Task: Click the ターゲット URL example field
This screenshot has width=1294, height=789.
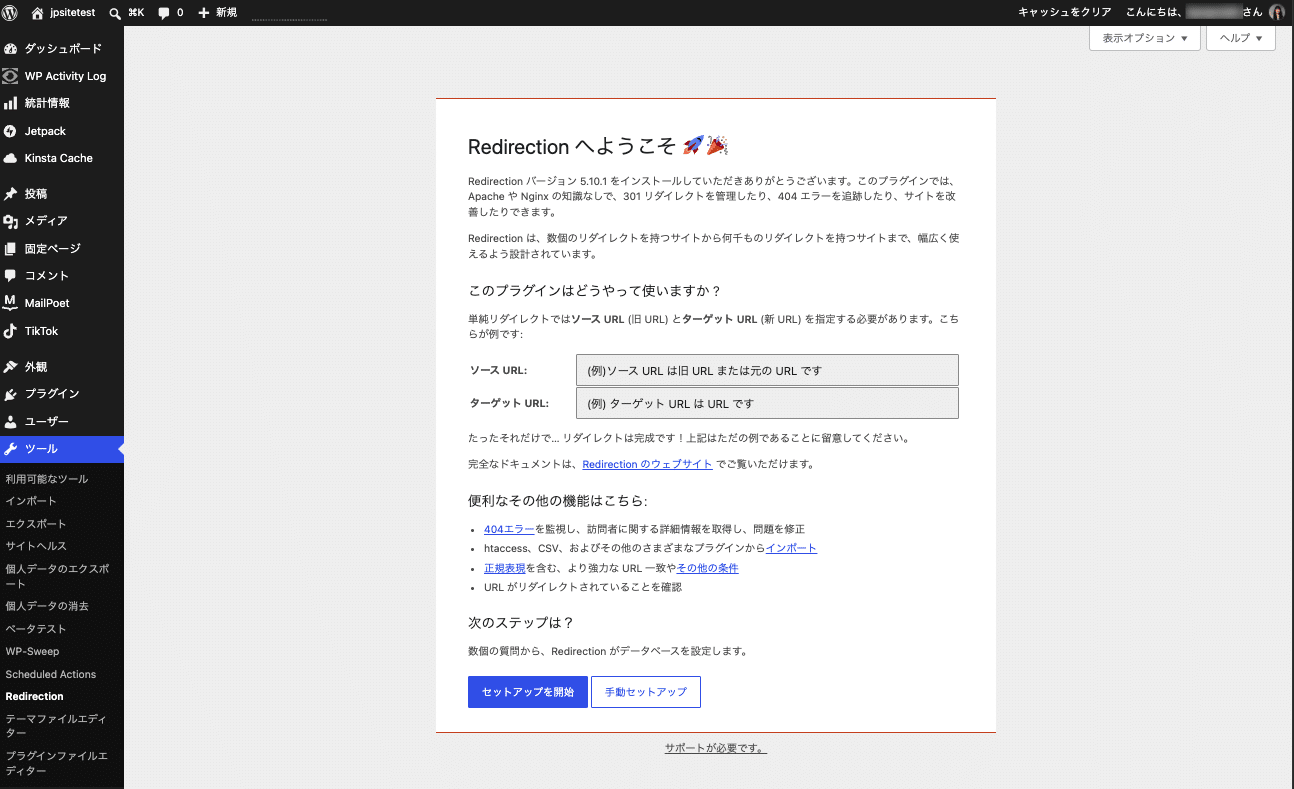Action: point(767,403)
